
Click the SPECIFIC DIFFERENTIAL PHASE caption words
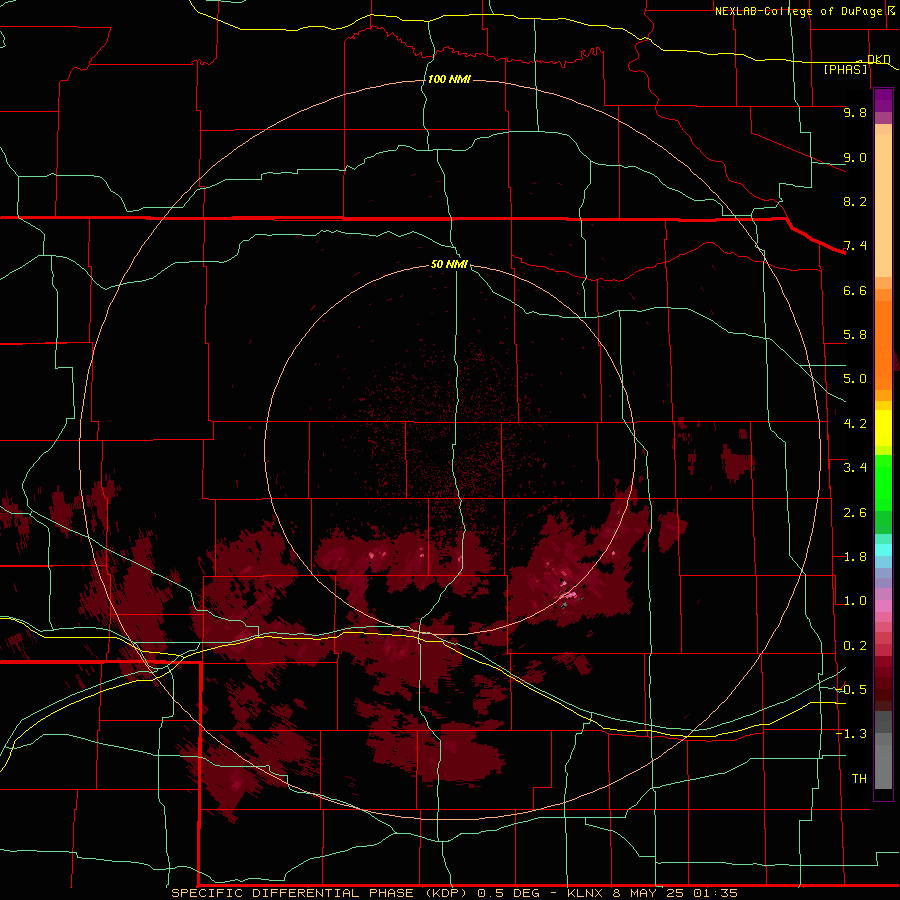click(292, 893)
